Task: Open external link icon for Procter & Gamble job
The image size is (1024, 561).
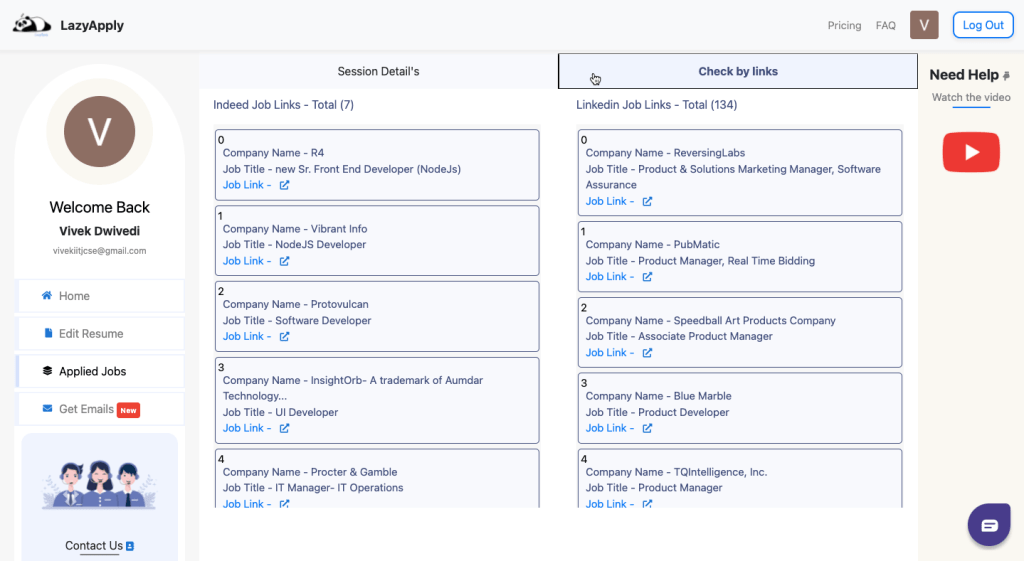Action: tap(284, 504)
